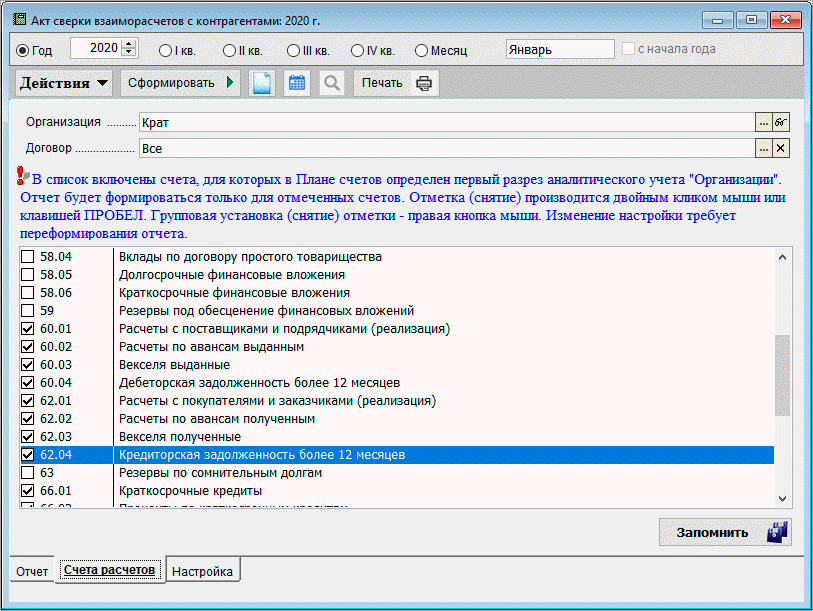Select row Долгосрочные финансовые вложения

[x=397, y=275]
